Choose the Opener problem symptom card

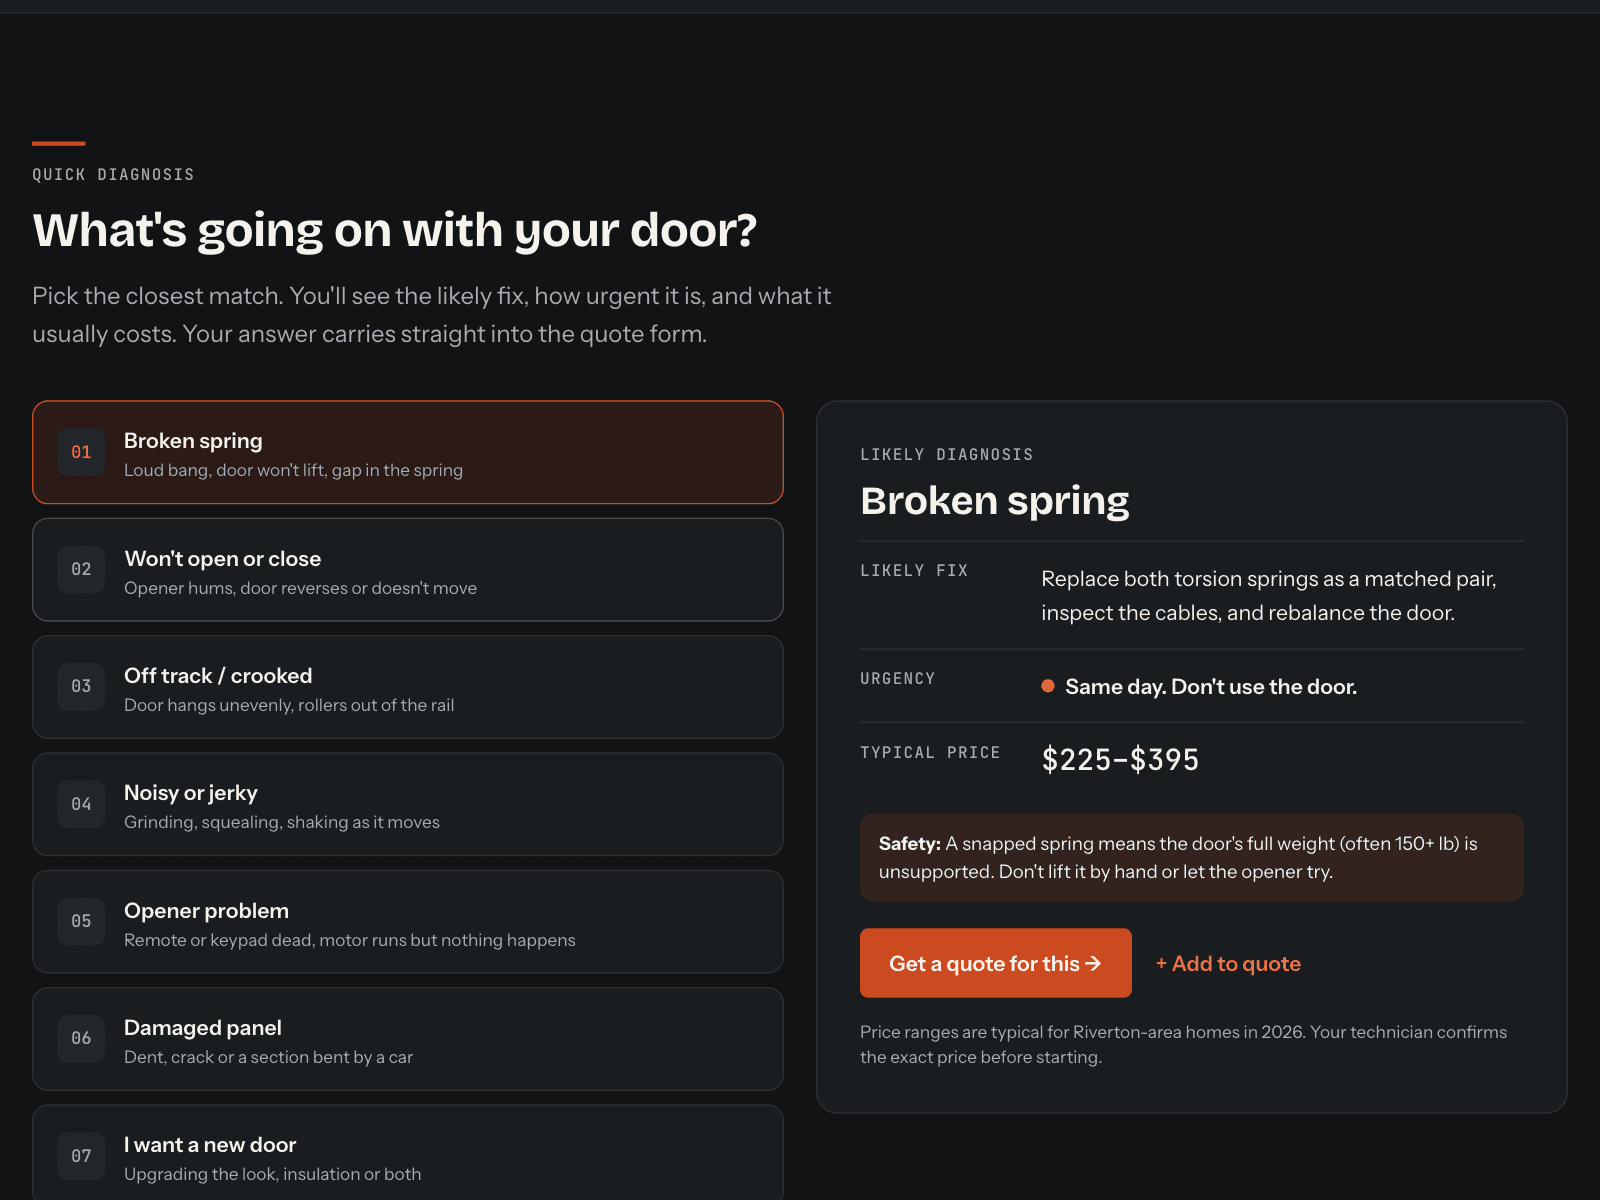pos(408,921)
